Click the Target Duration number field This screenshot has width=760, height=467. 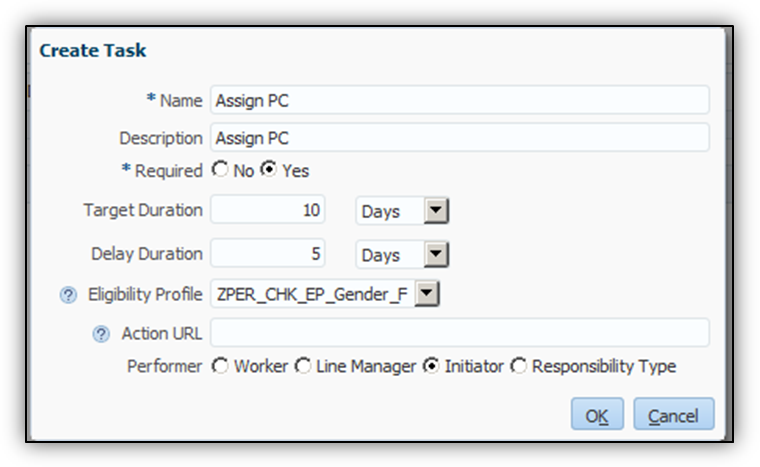[268, 211]
